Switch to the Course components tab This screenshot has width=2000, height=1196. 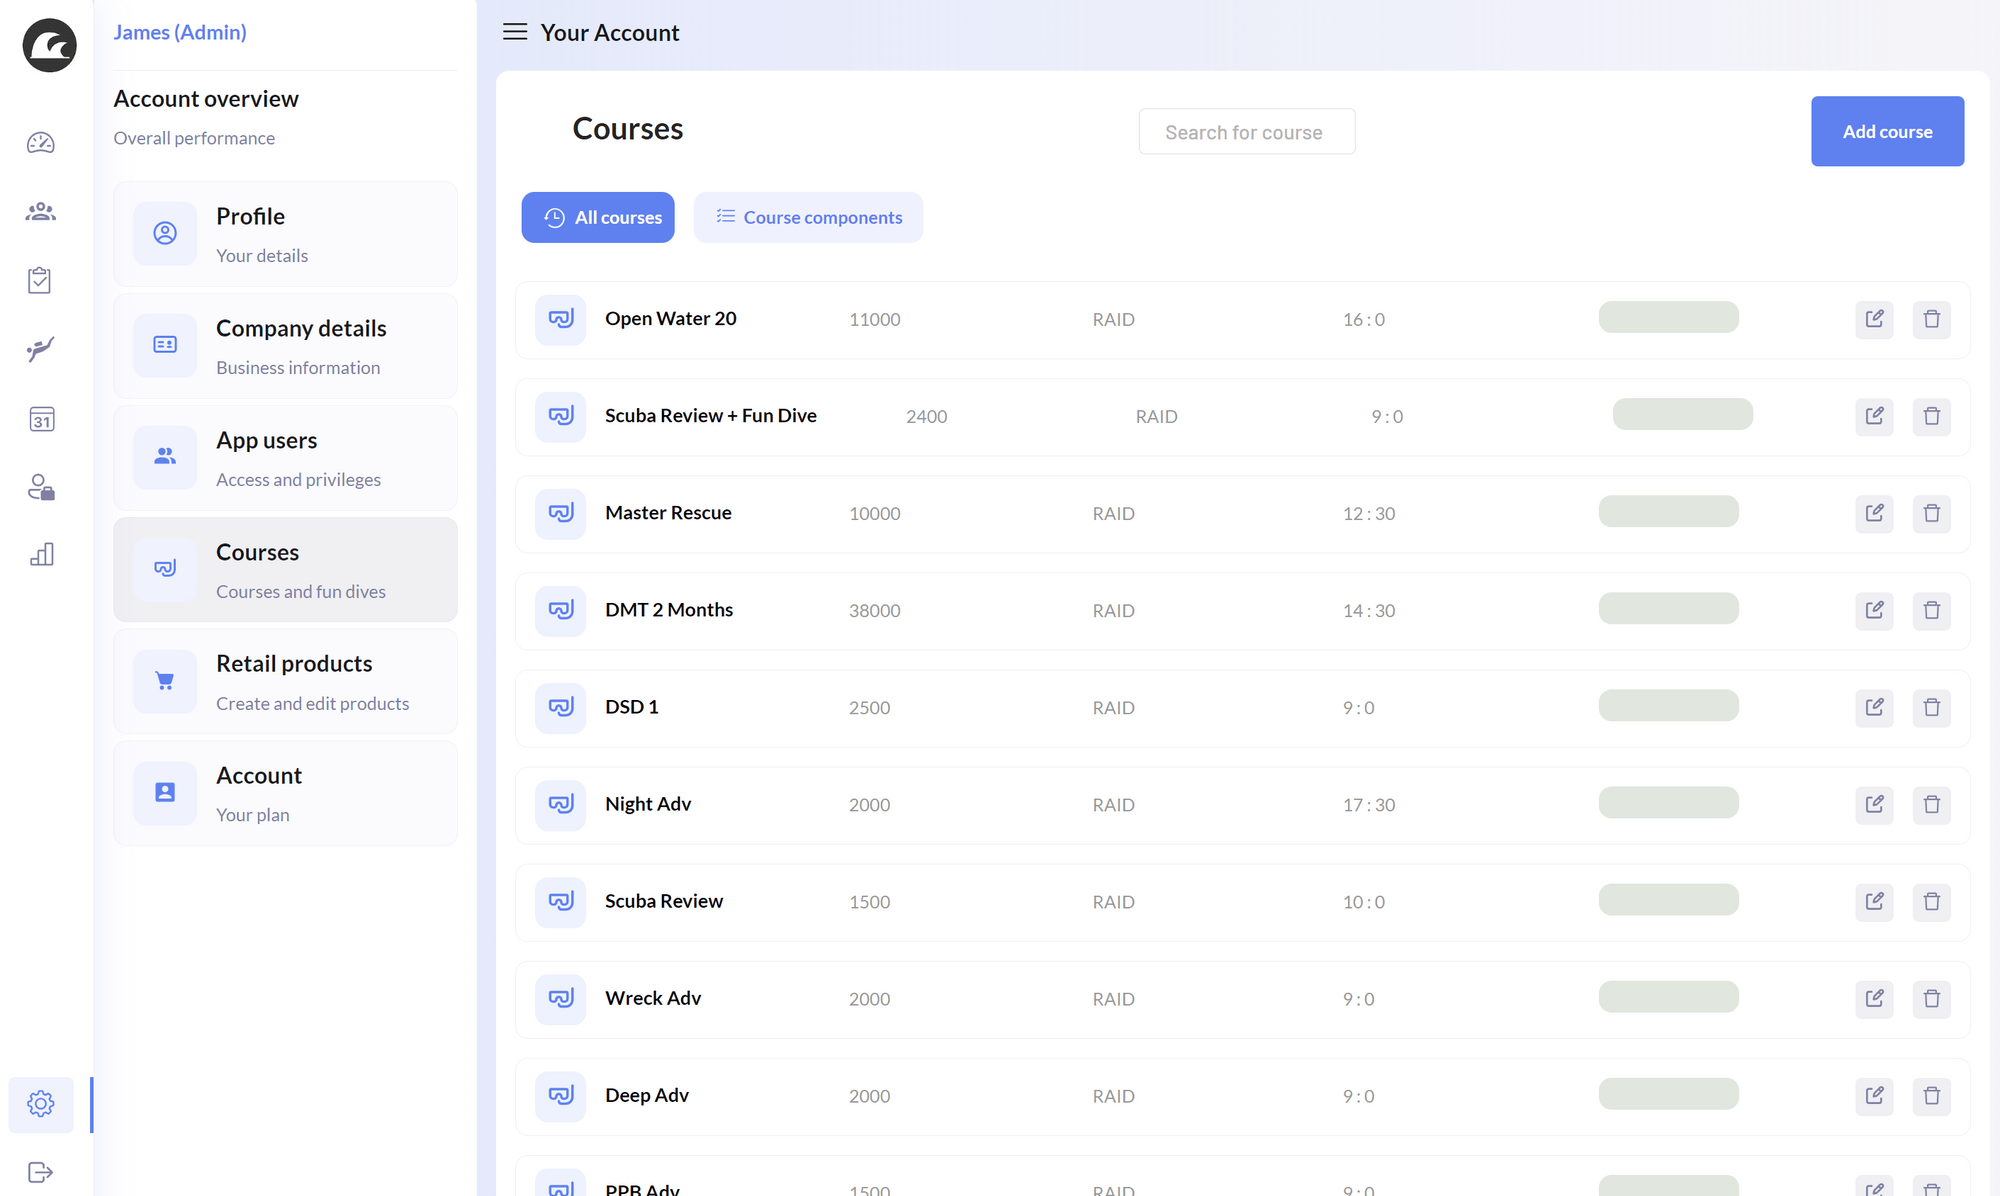808,217
